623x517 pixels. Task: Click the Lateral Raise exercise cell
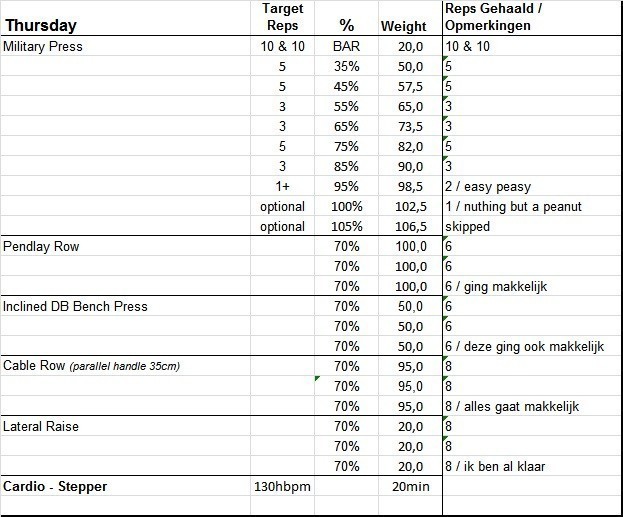coord(41,426)
